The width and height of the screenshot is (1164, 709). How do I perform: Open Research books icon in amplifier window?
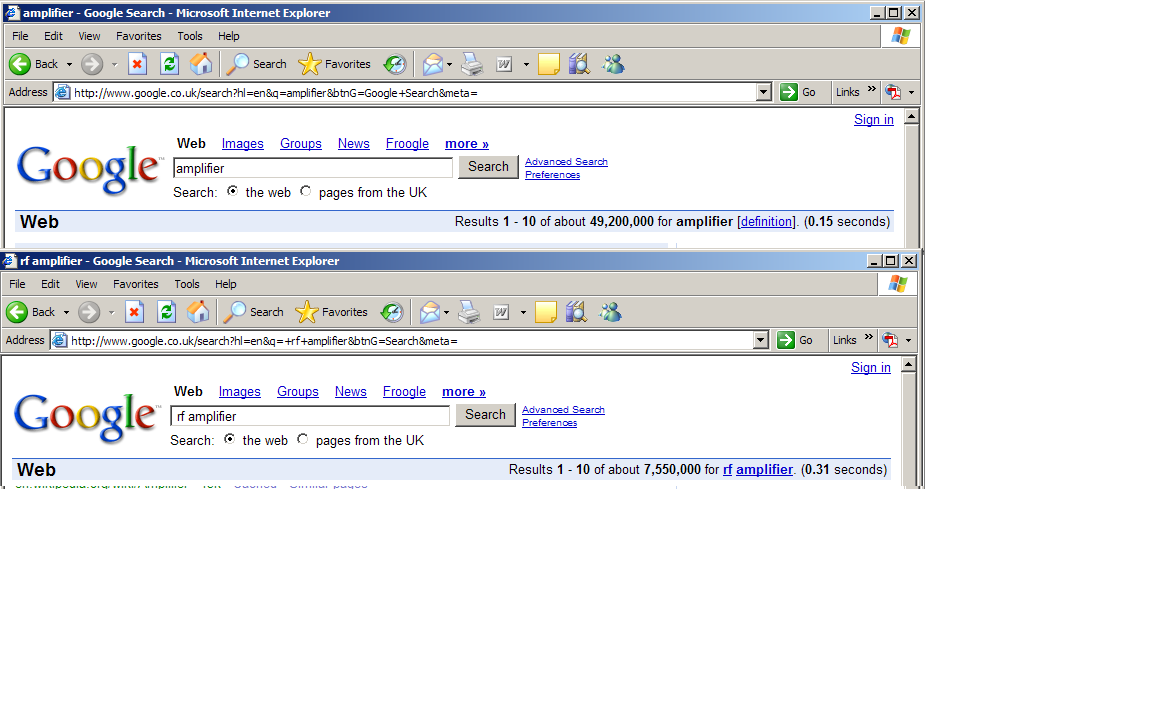[x=579, y=65]
